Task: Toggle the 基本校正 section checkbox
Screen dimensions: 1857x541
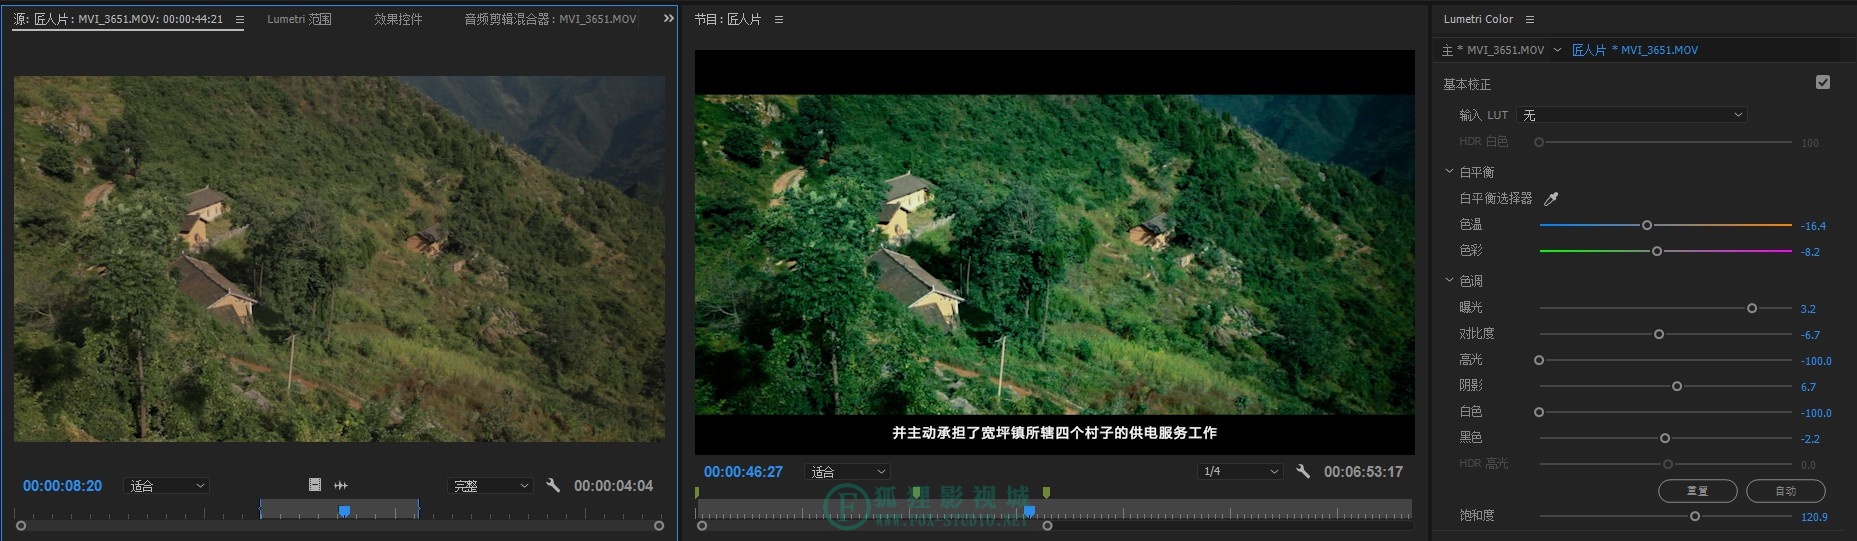Action: point(1823,82)
